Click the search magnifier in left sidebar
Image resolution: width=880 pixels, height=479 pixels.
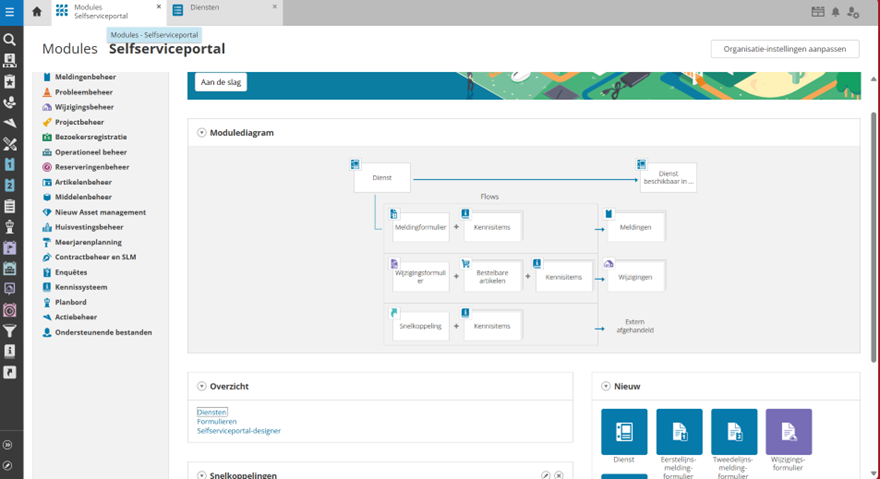coord(10,40)
